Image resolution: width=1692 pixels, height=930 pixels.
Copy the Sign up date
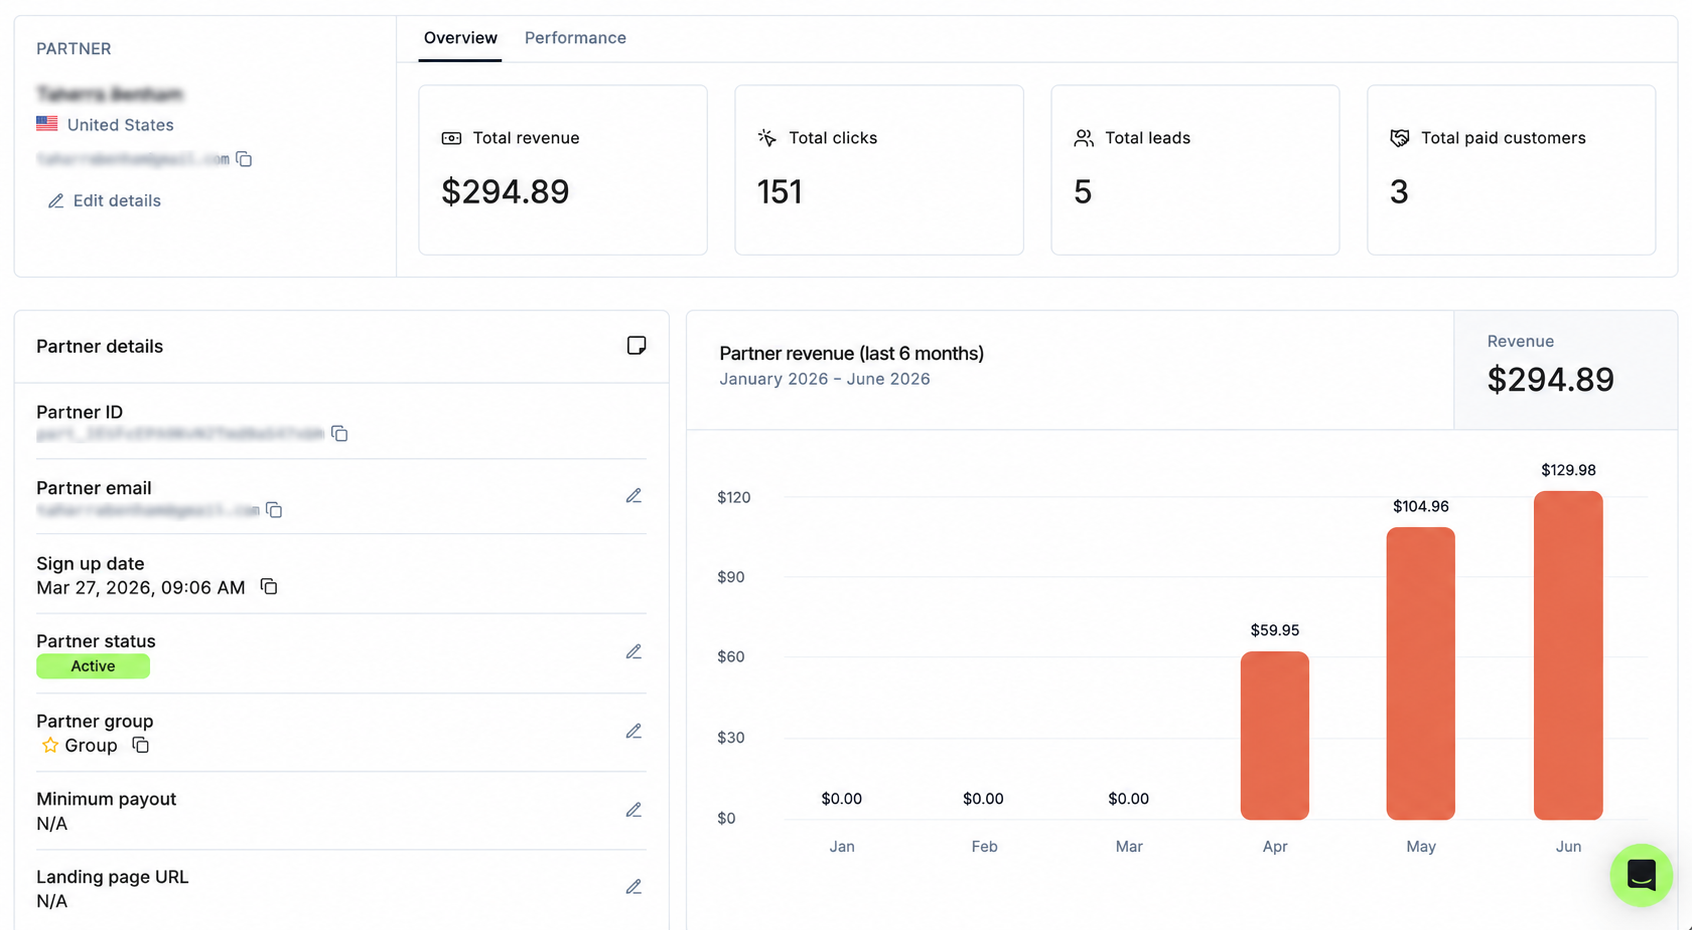point(268,586)
